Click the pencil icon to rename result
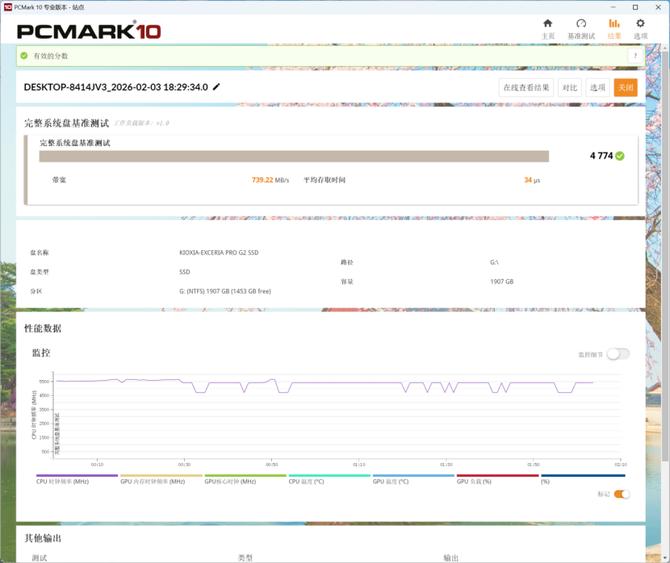Image resolution: width=670 pixels, height=563 pixels. pyautogui.click(x=216, y=87)
